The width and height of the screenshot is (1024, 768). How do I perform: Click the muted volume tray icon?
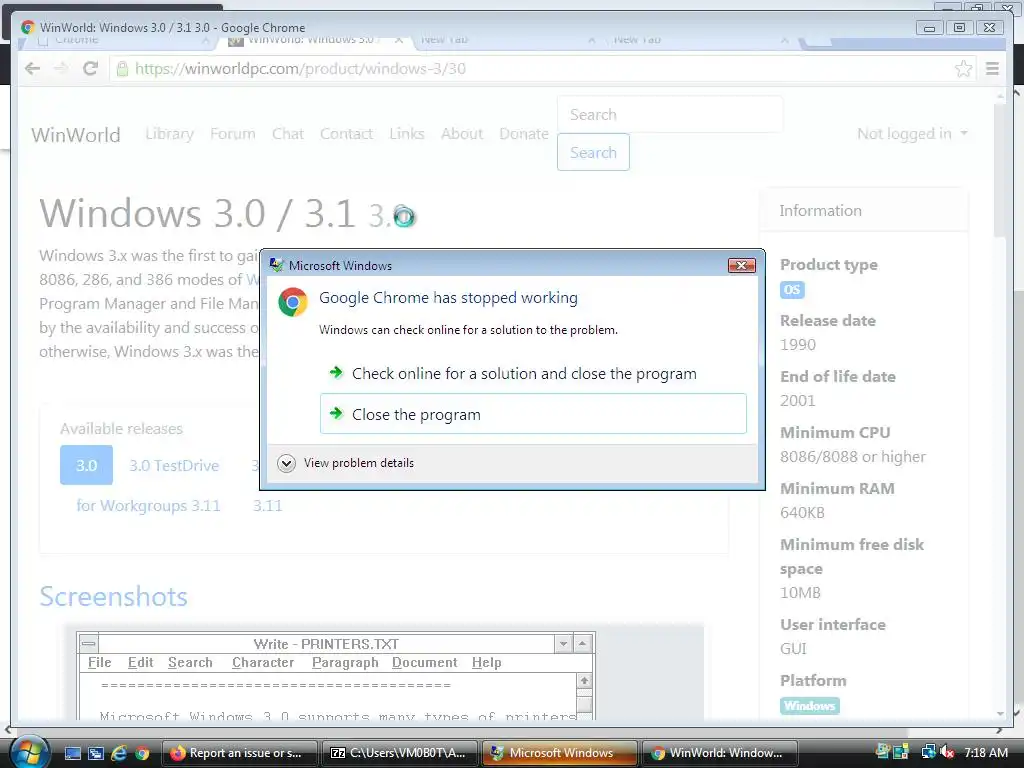pos(948,752)
